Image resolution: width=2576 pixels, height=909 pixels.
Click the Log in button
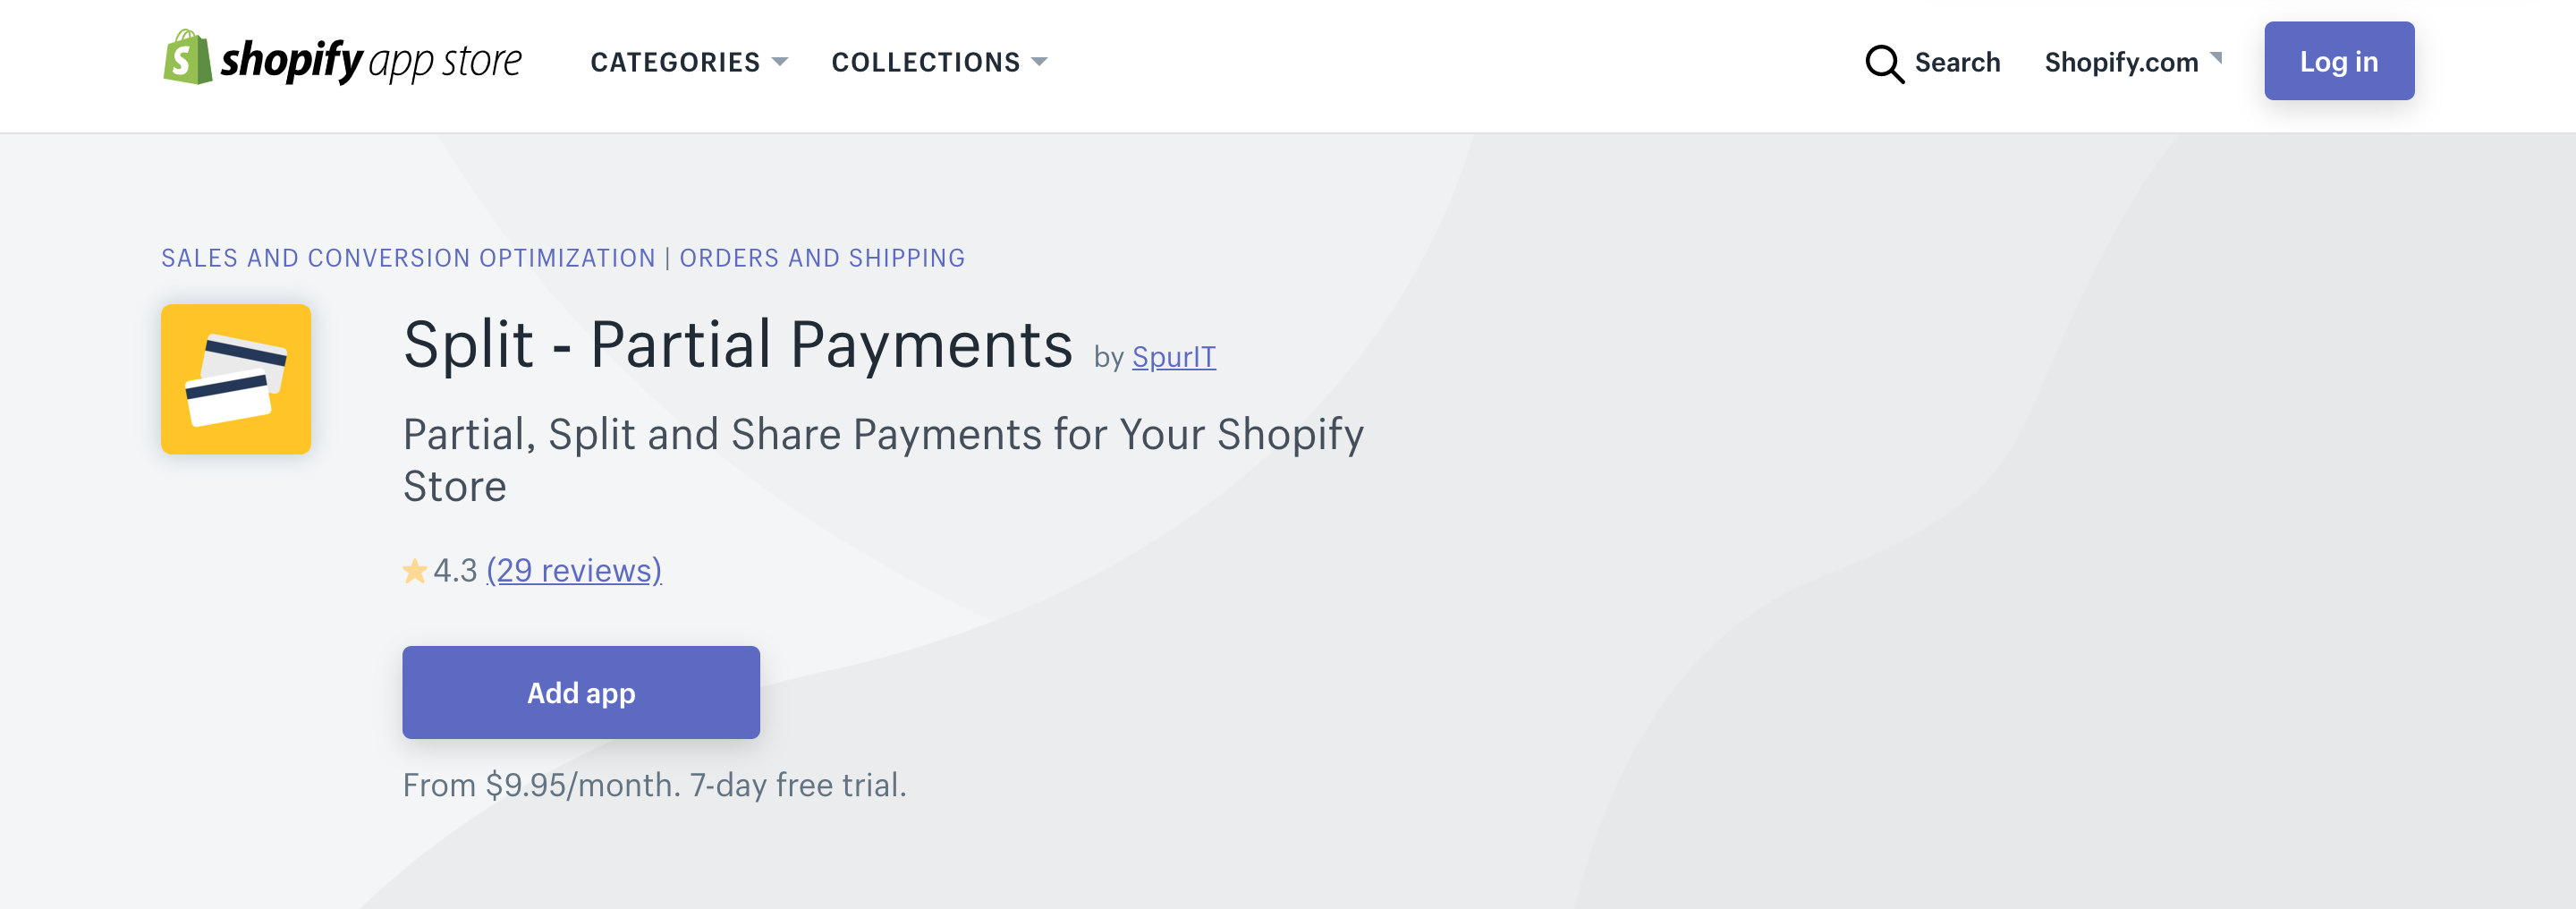point(2339,61)
